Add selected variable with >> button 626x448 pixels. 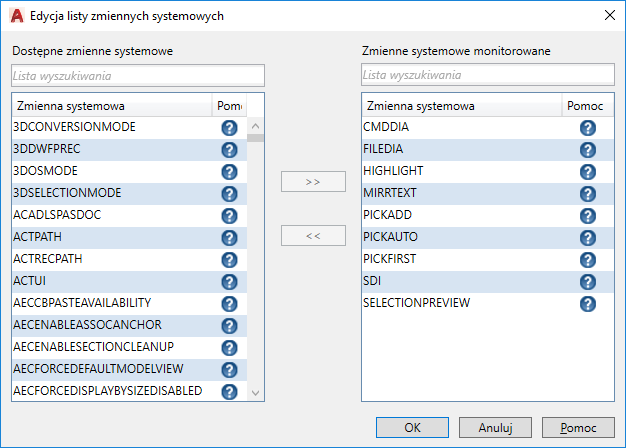click(313, 182)
